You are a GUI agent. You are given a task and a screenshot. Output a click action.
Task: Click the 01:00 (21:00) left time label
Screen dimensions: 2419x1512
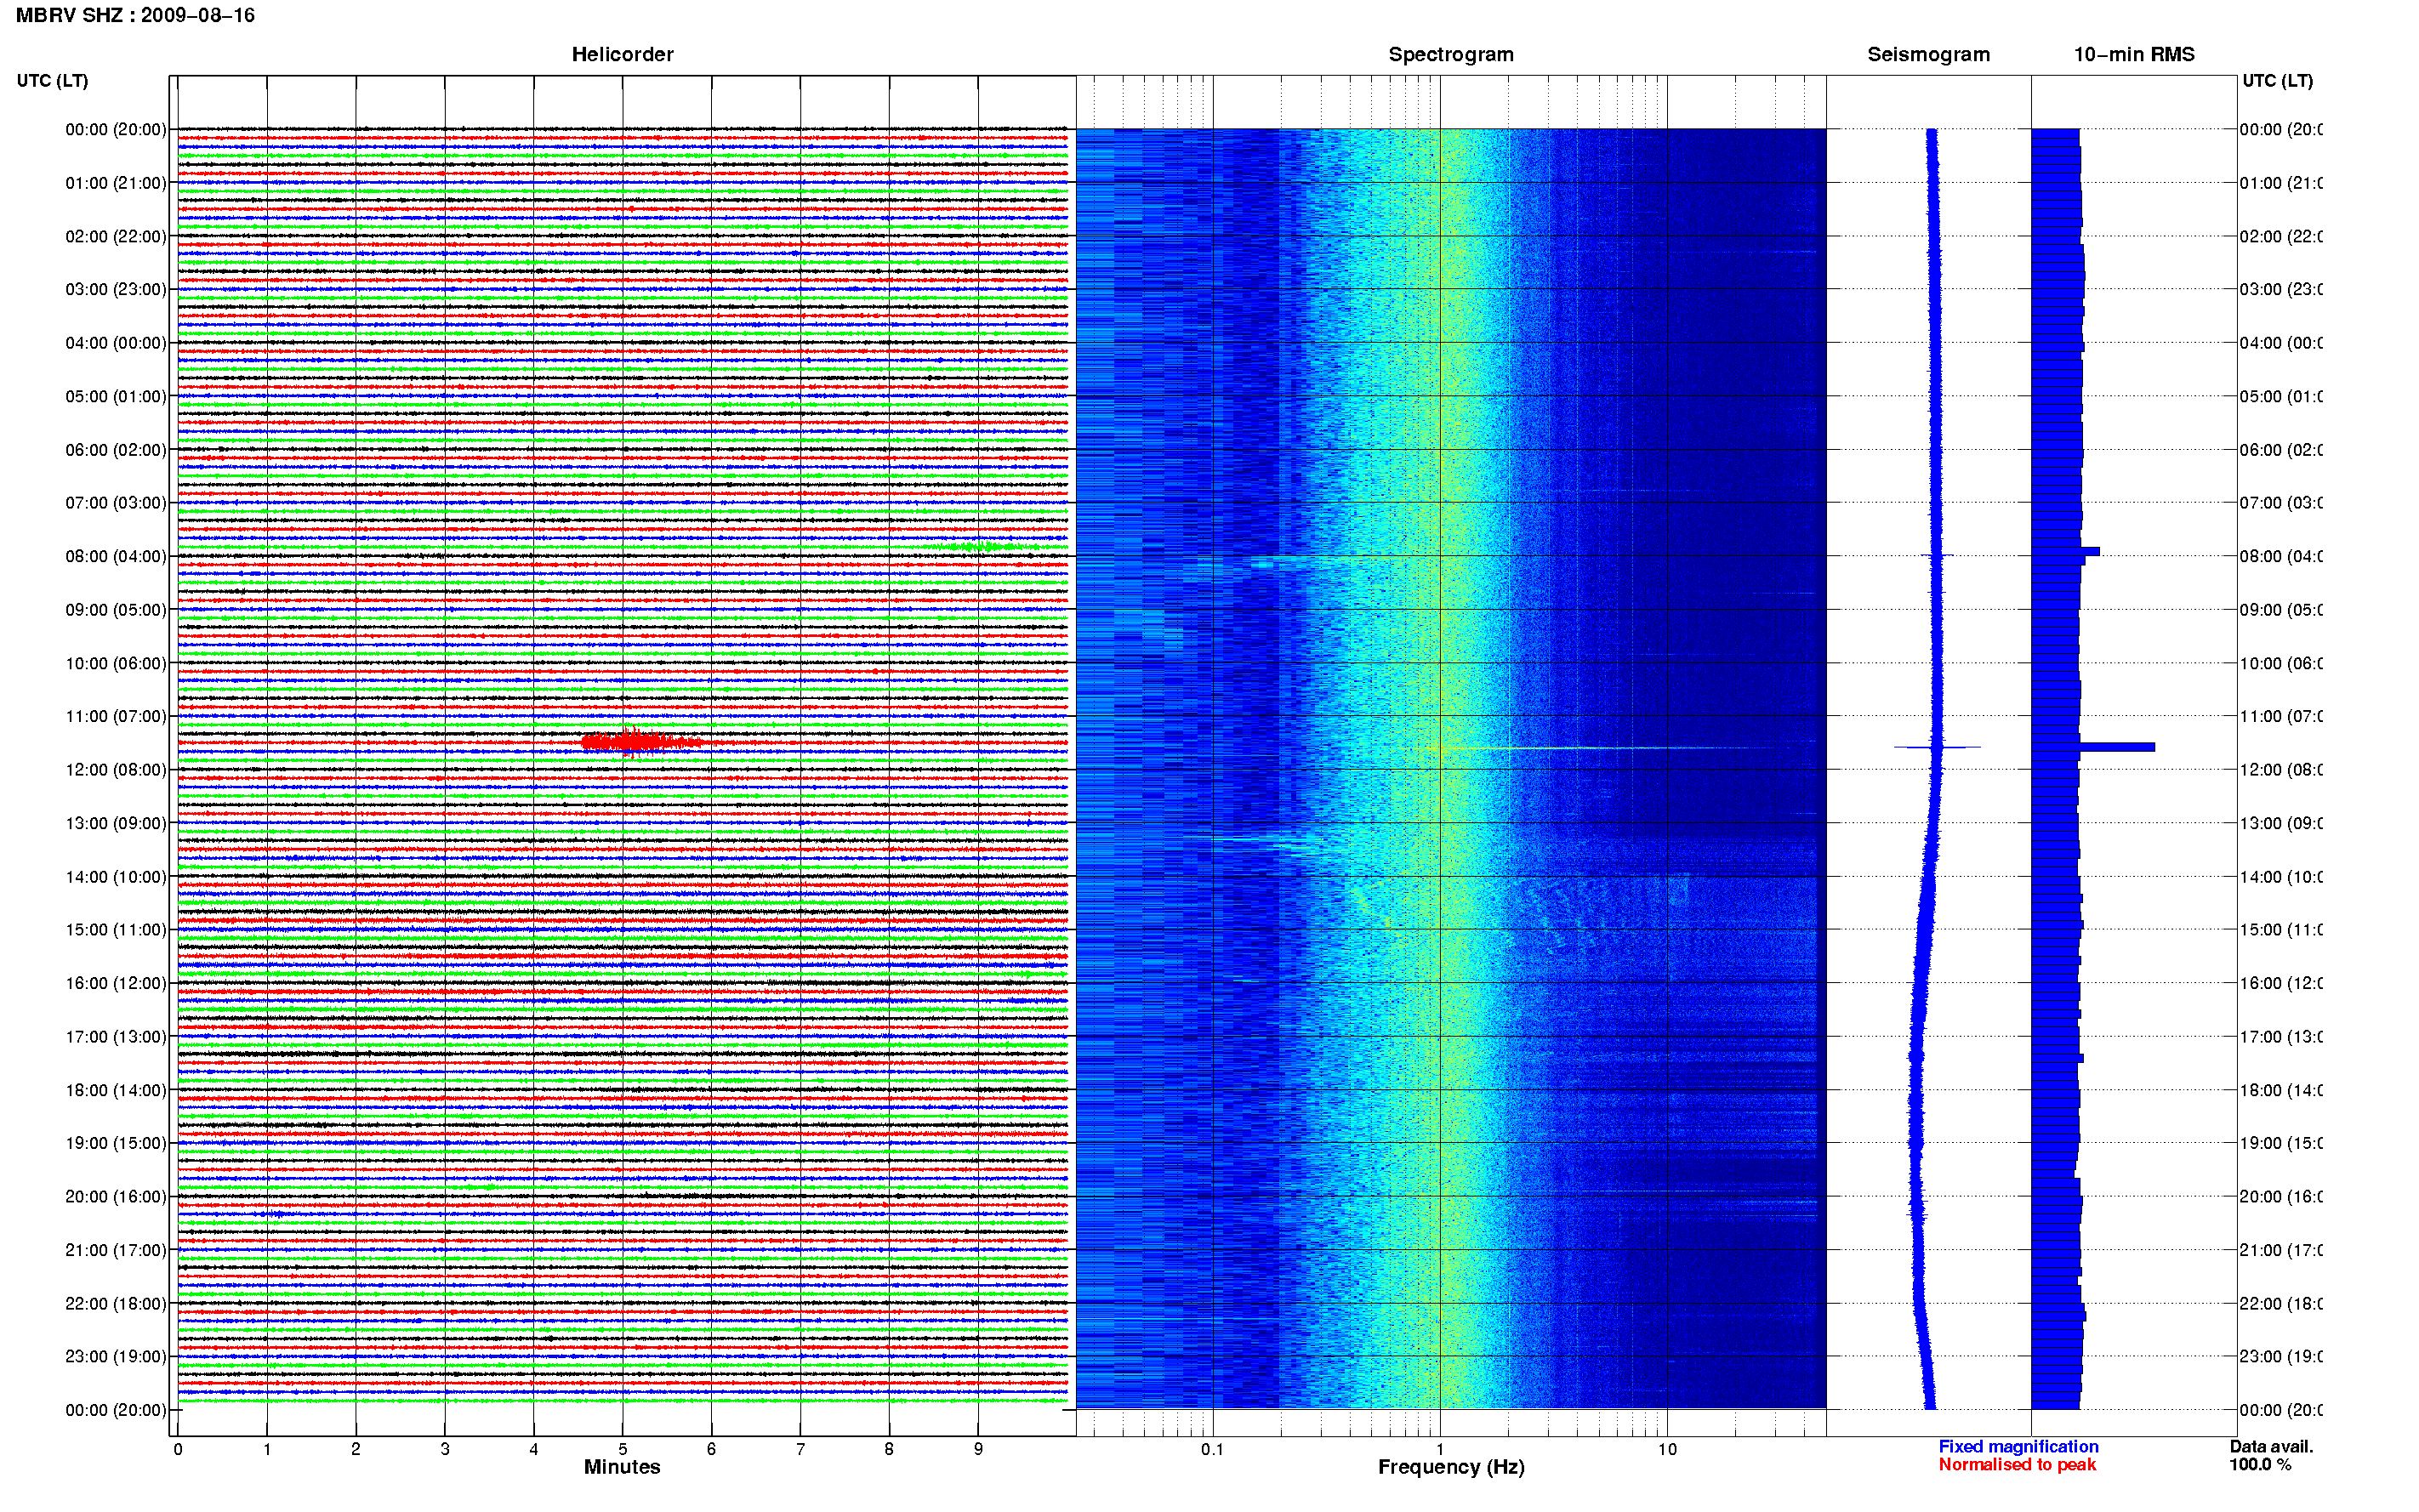115,183
